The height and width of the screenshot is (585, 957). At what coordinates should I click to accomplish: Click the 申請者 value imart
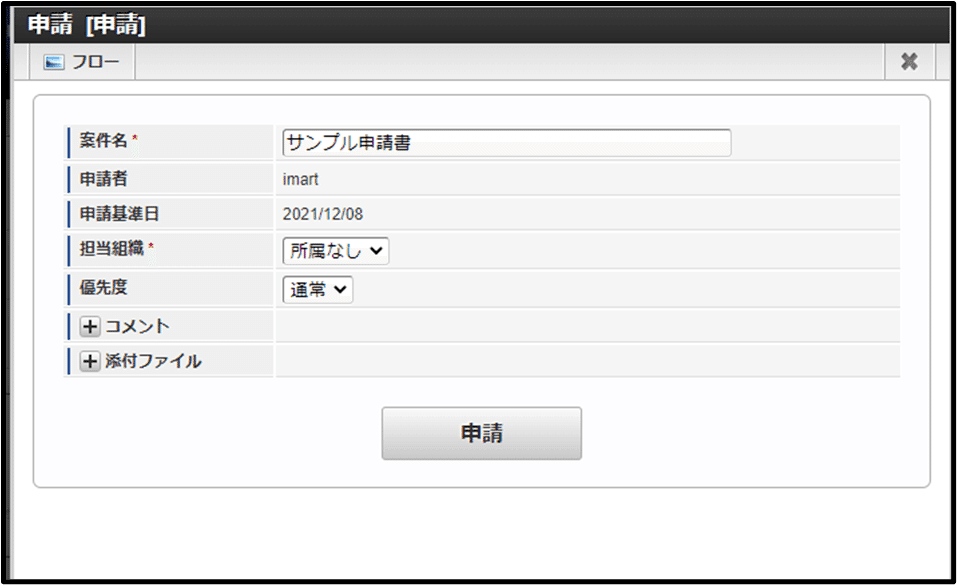[x=301, y=179]
